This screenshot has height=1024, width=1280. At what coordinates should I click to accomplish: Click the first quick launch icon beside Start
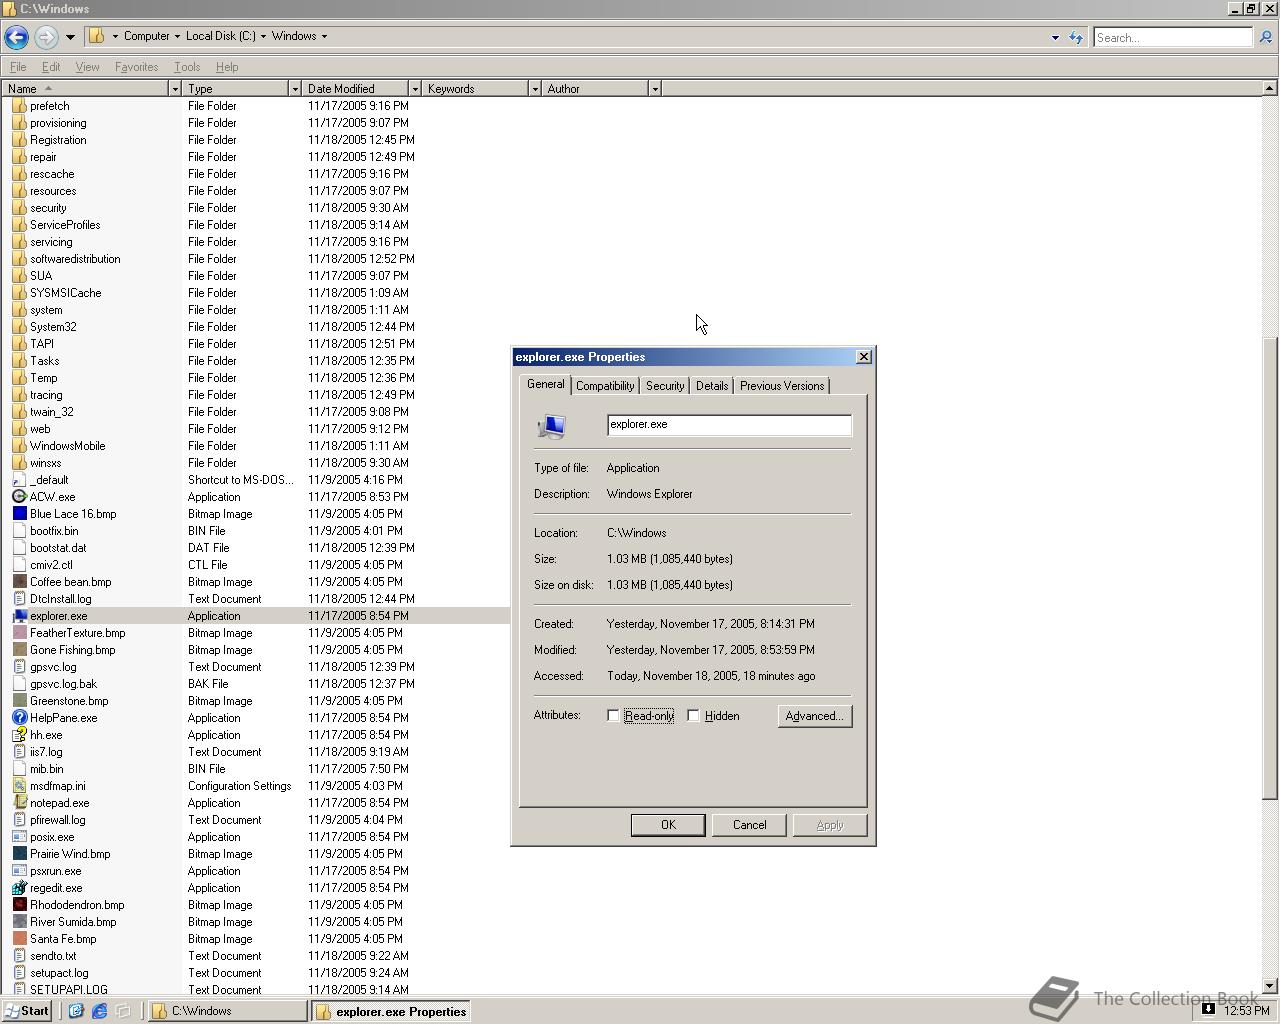point(75,1011)
